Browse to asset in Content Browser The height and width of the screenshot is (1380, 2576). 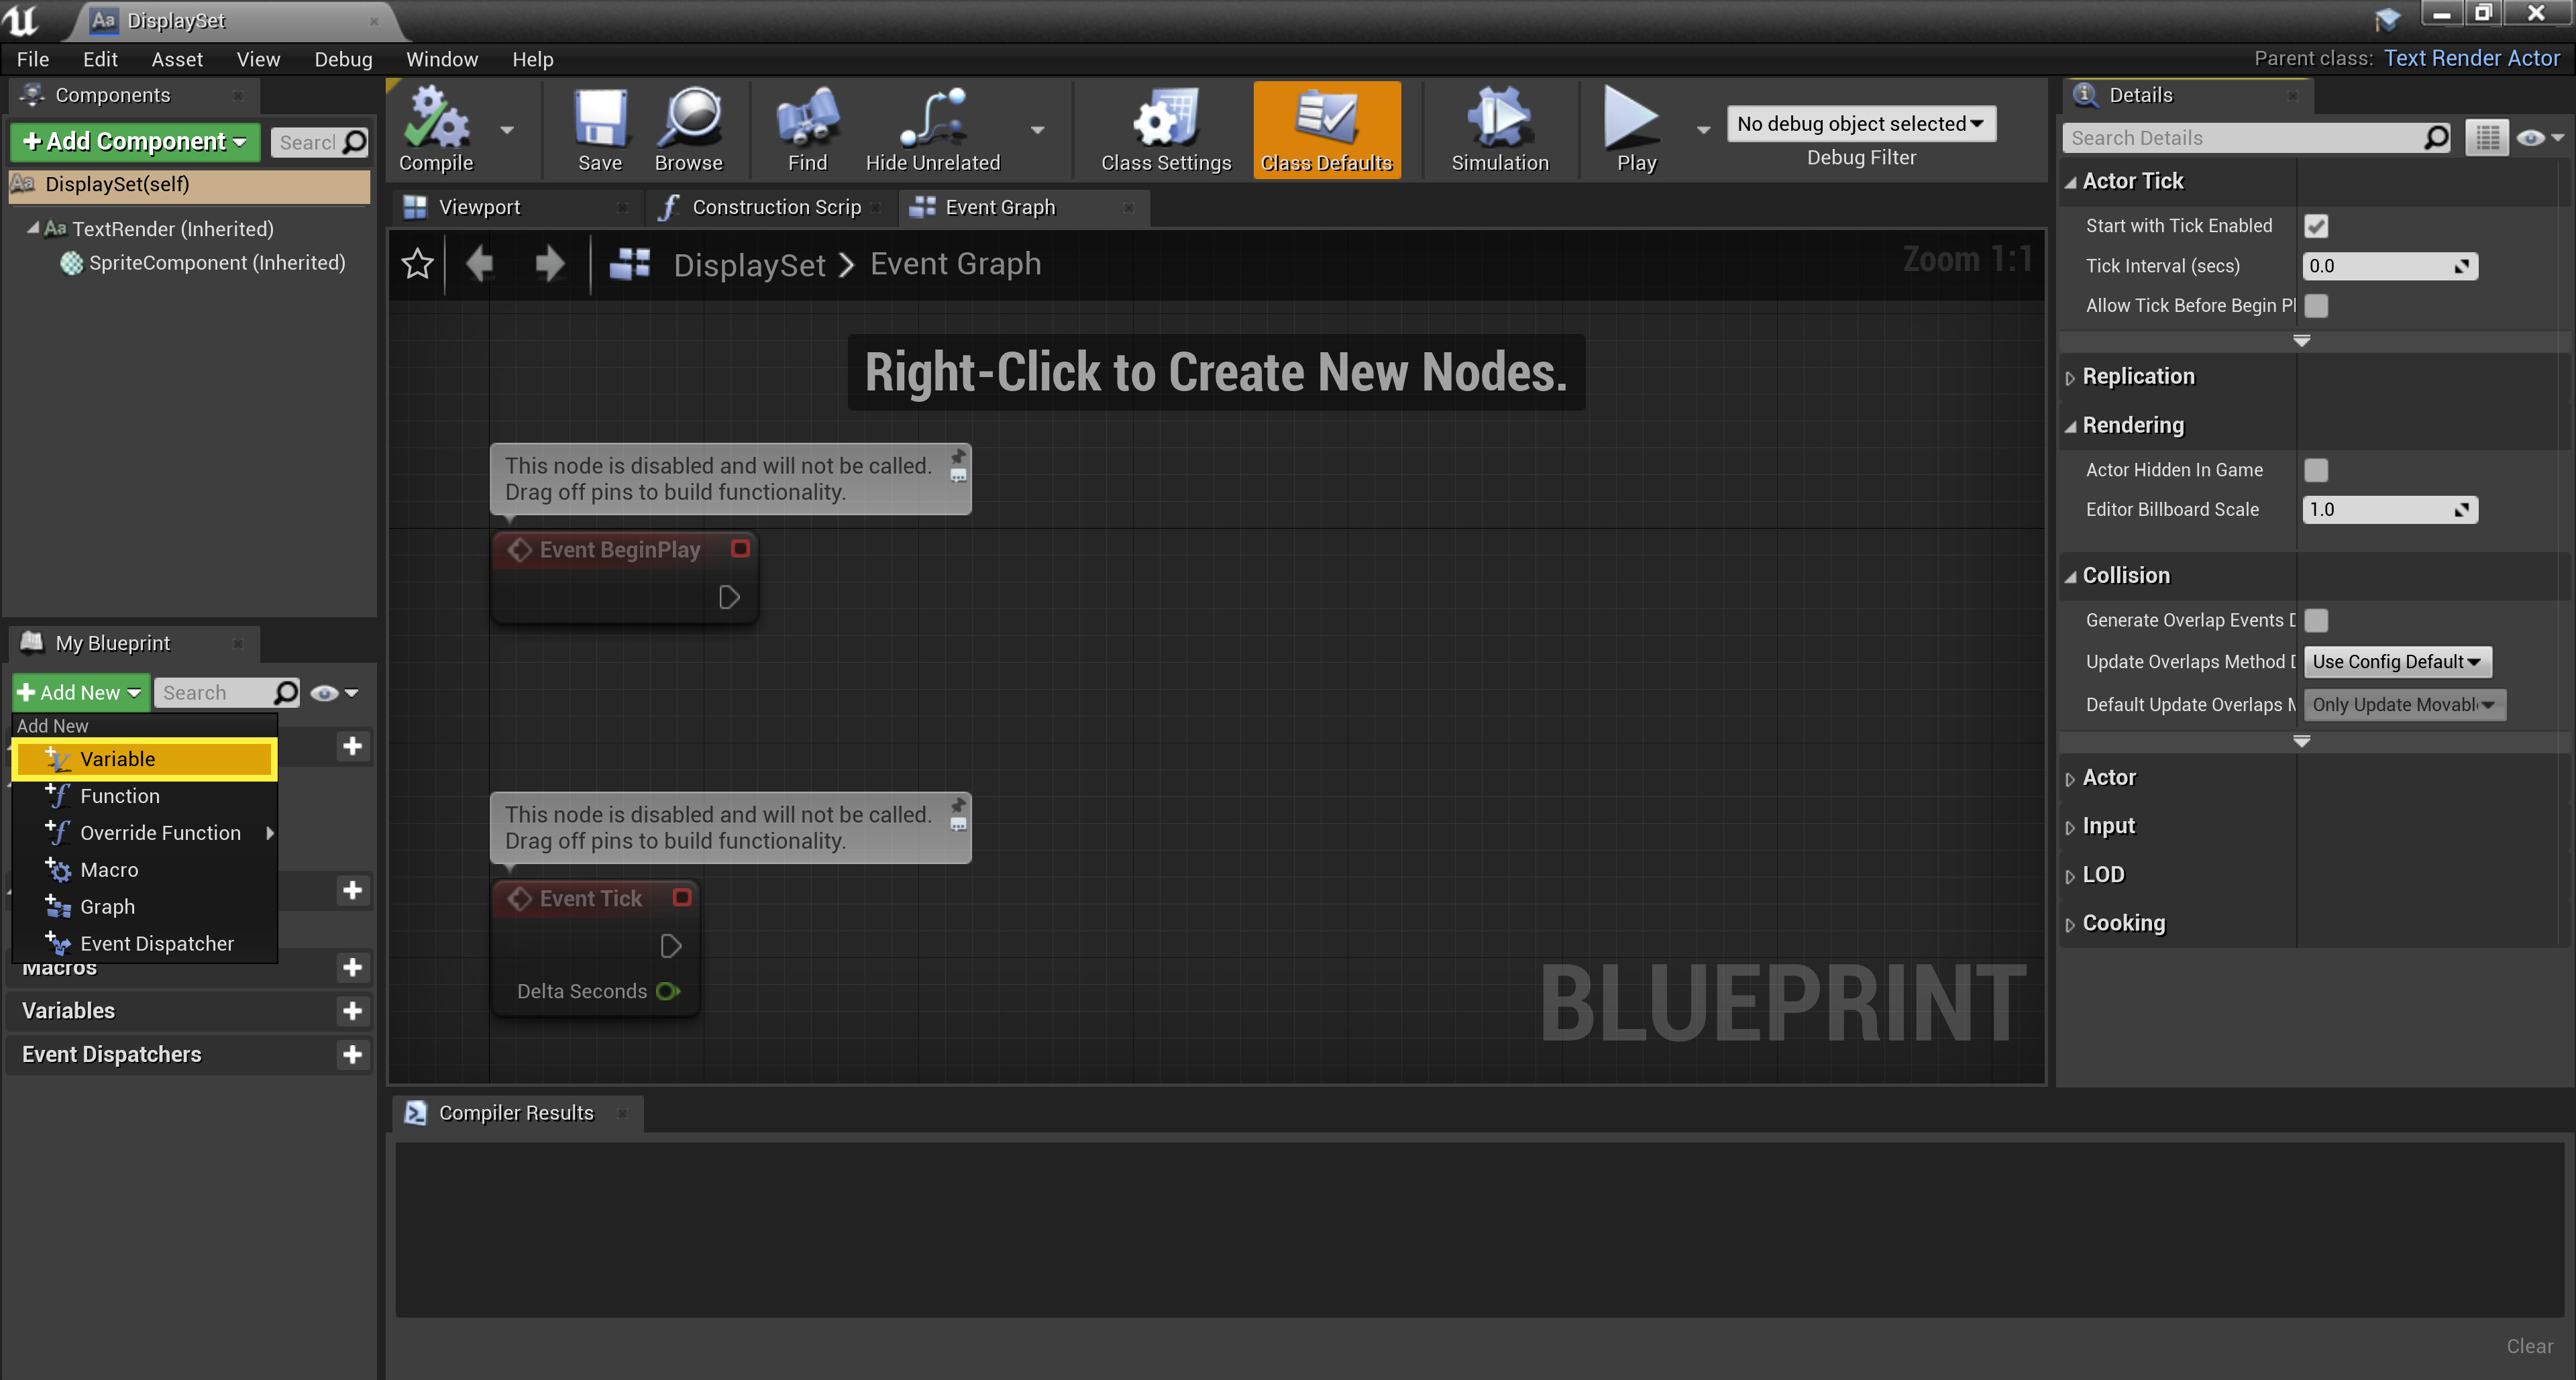690,128
